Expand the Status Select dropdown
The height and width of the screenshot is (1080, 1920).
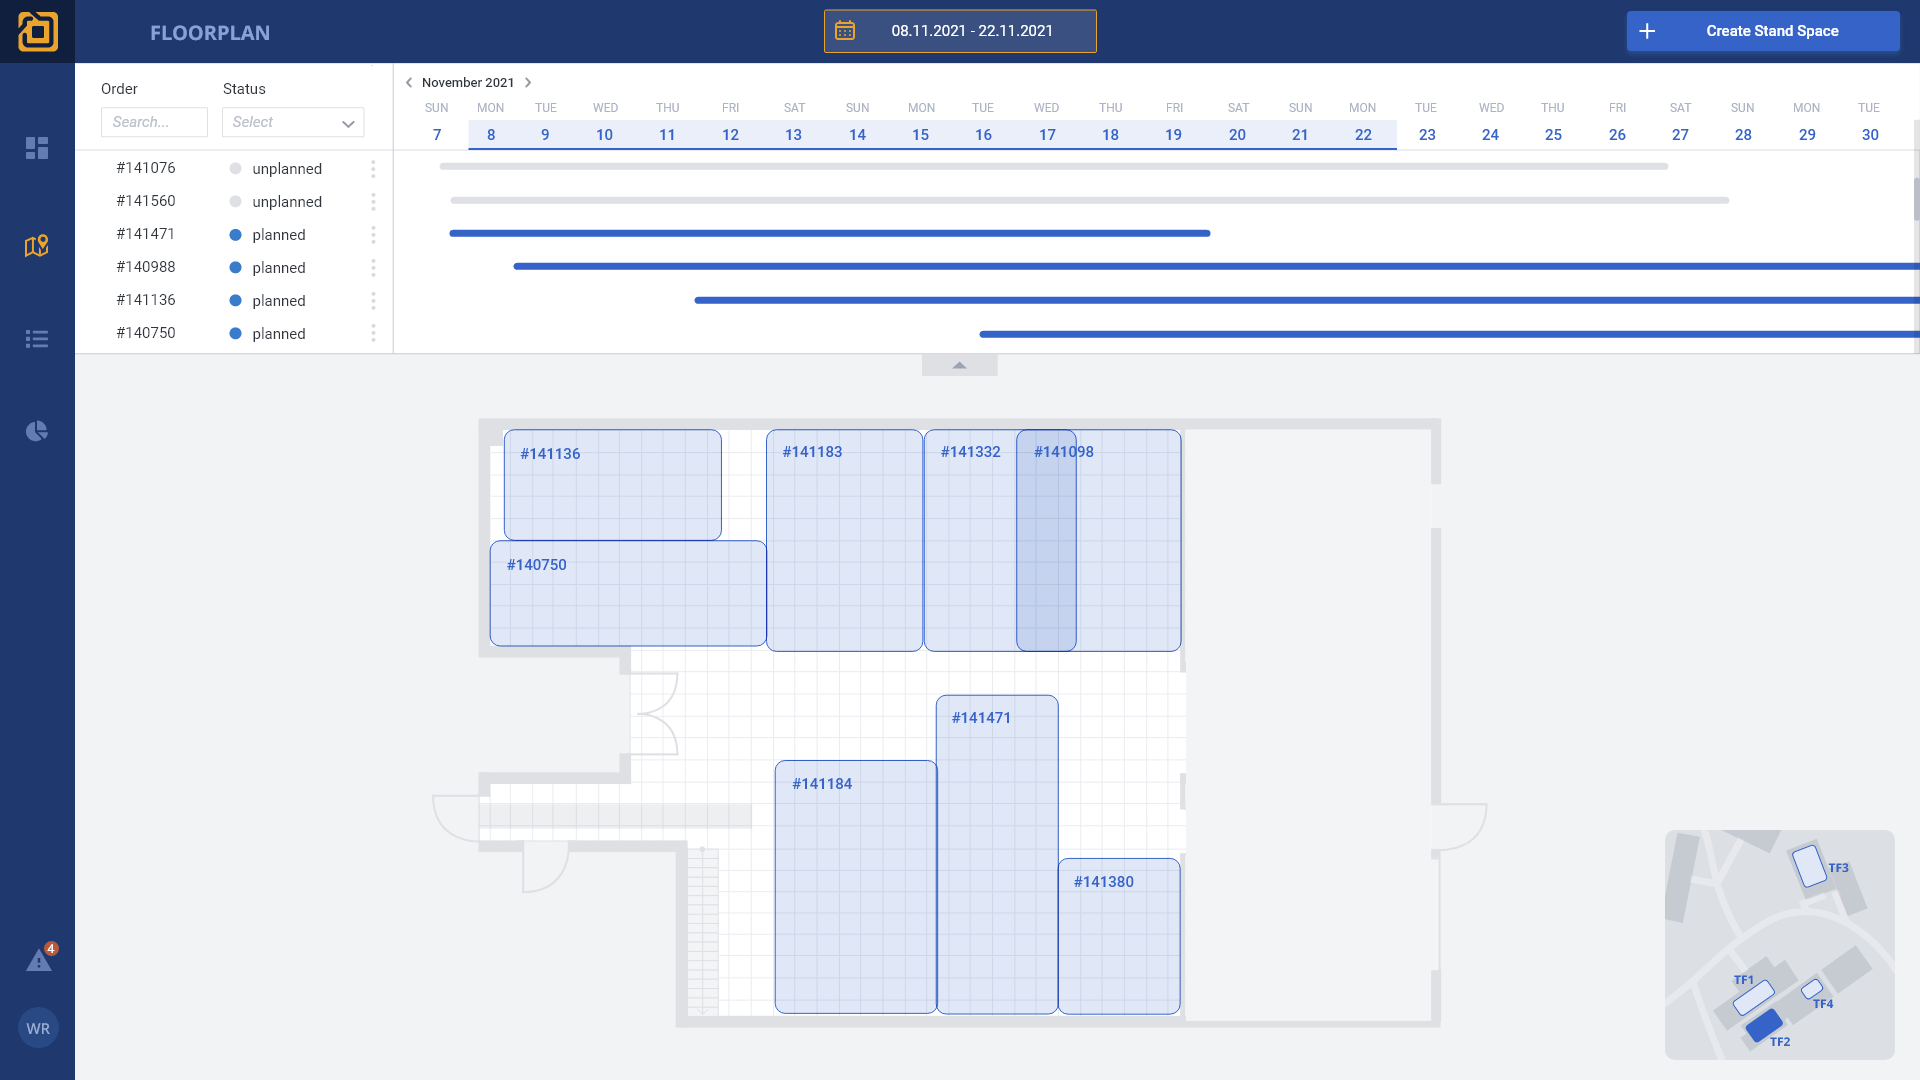click(x=293, y=122)
